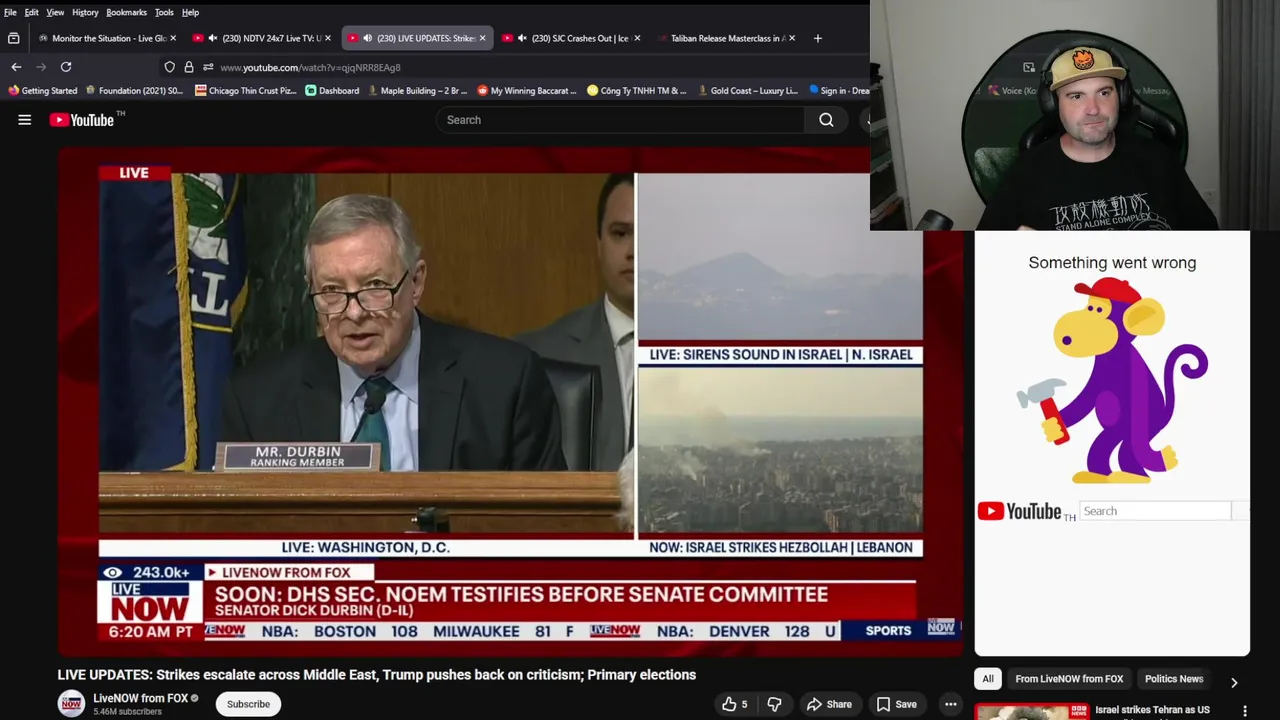
Task: Open Chicago Thin Crust Pizza bookmark
Action: (x=246, y=90)
